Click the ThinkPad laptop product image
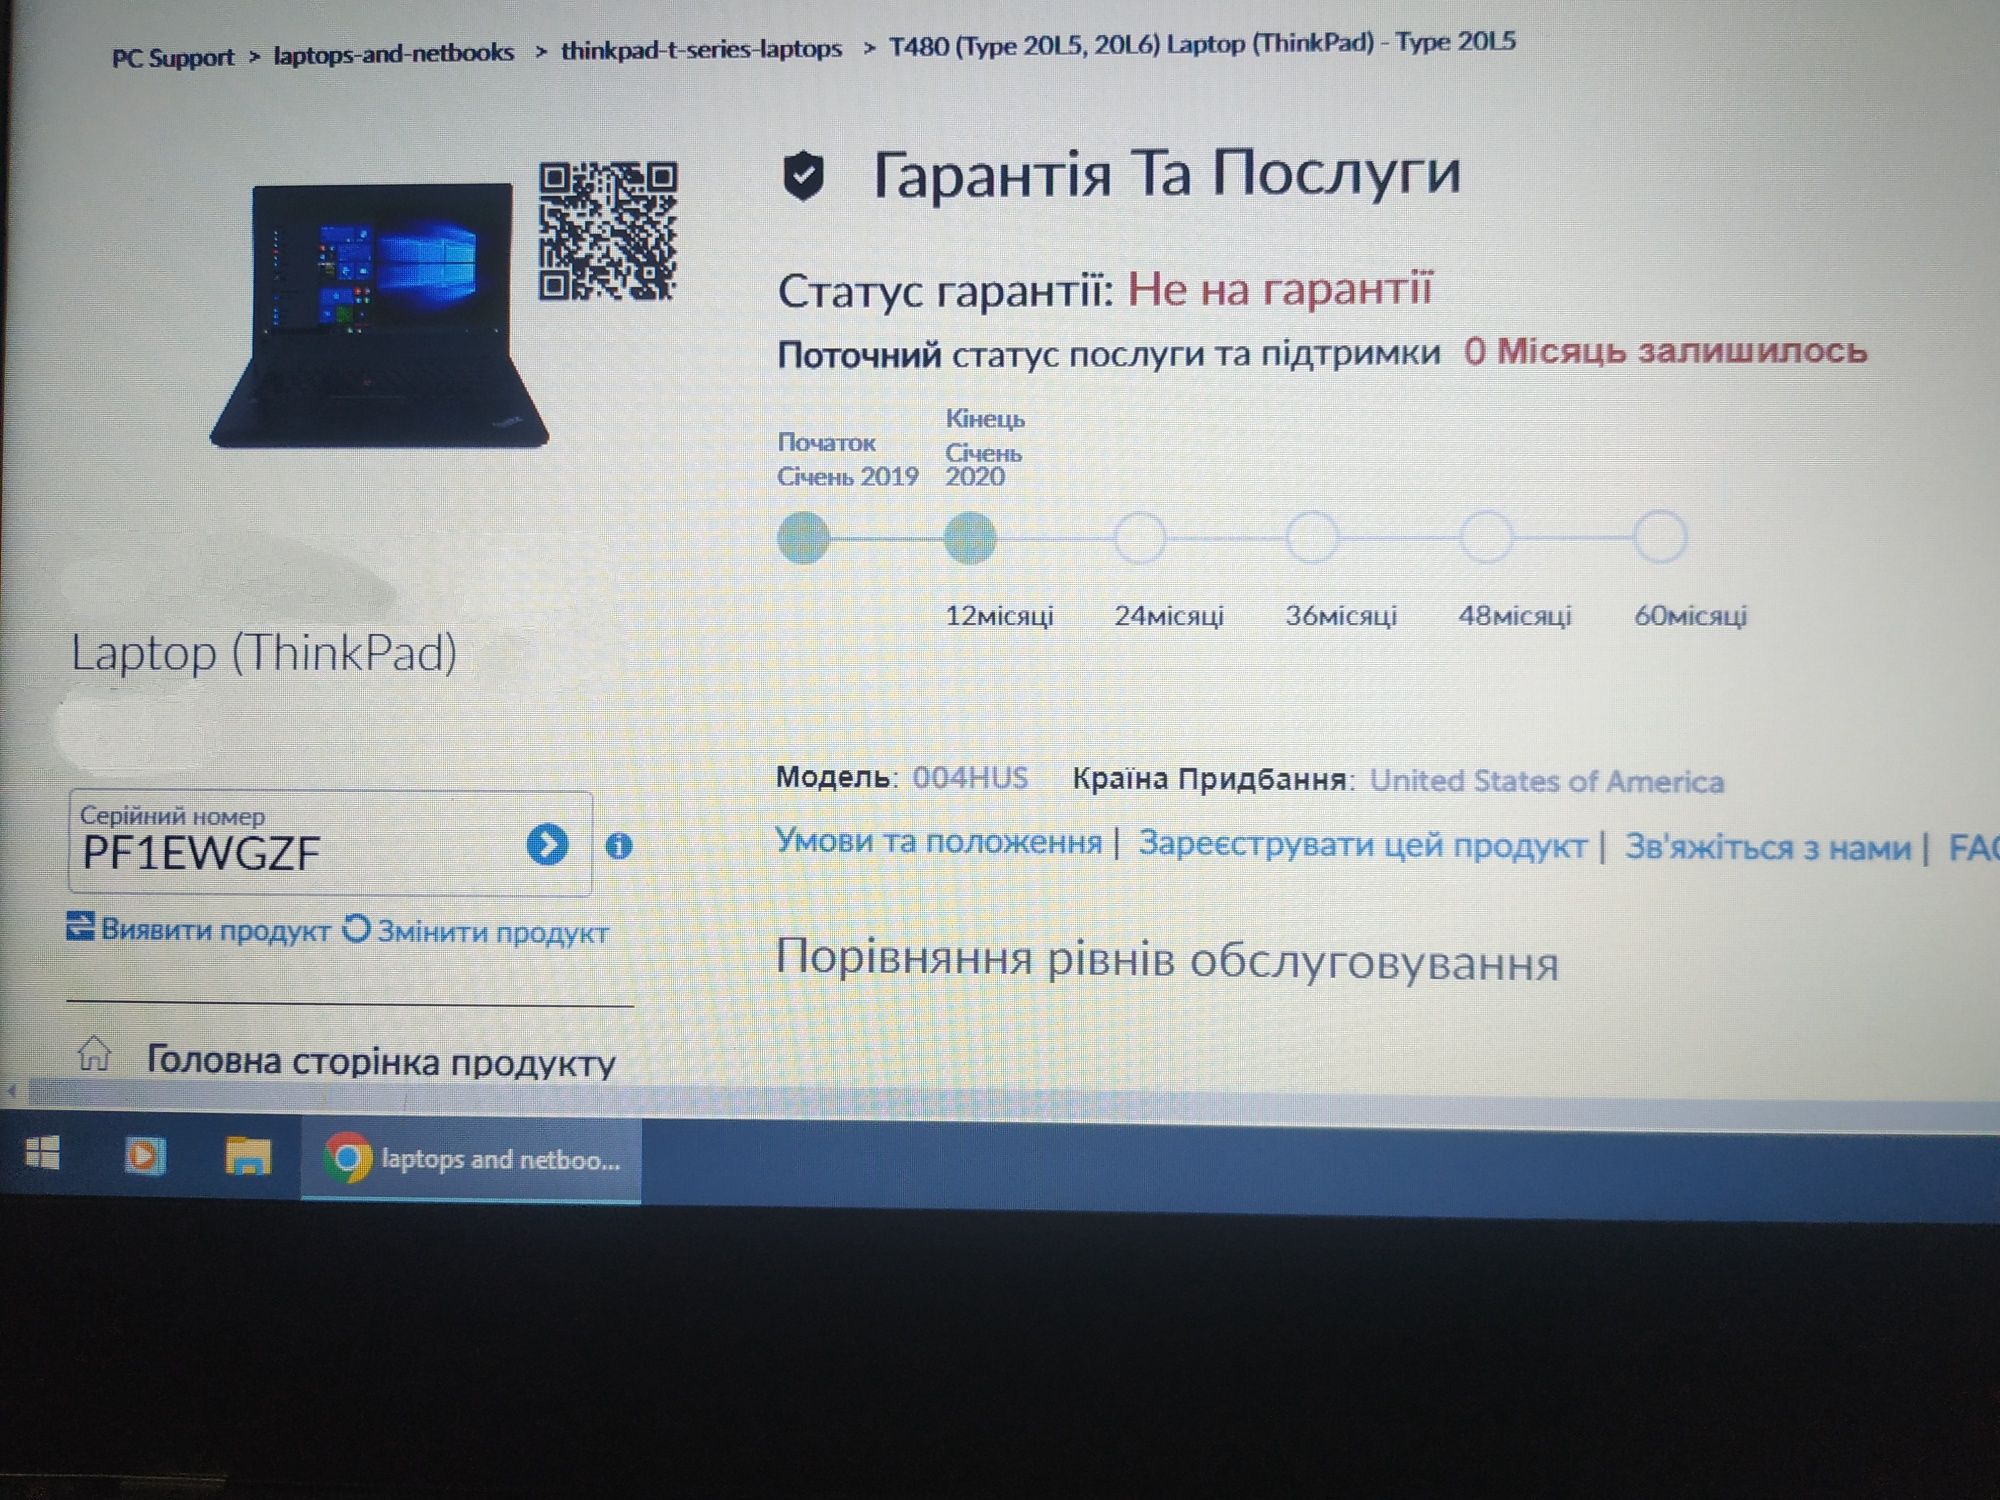This screenshot has width=2000, height=1500. point(379,315)
